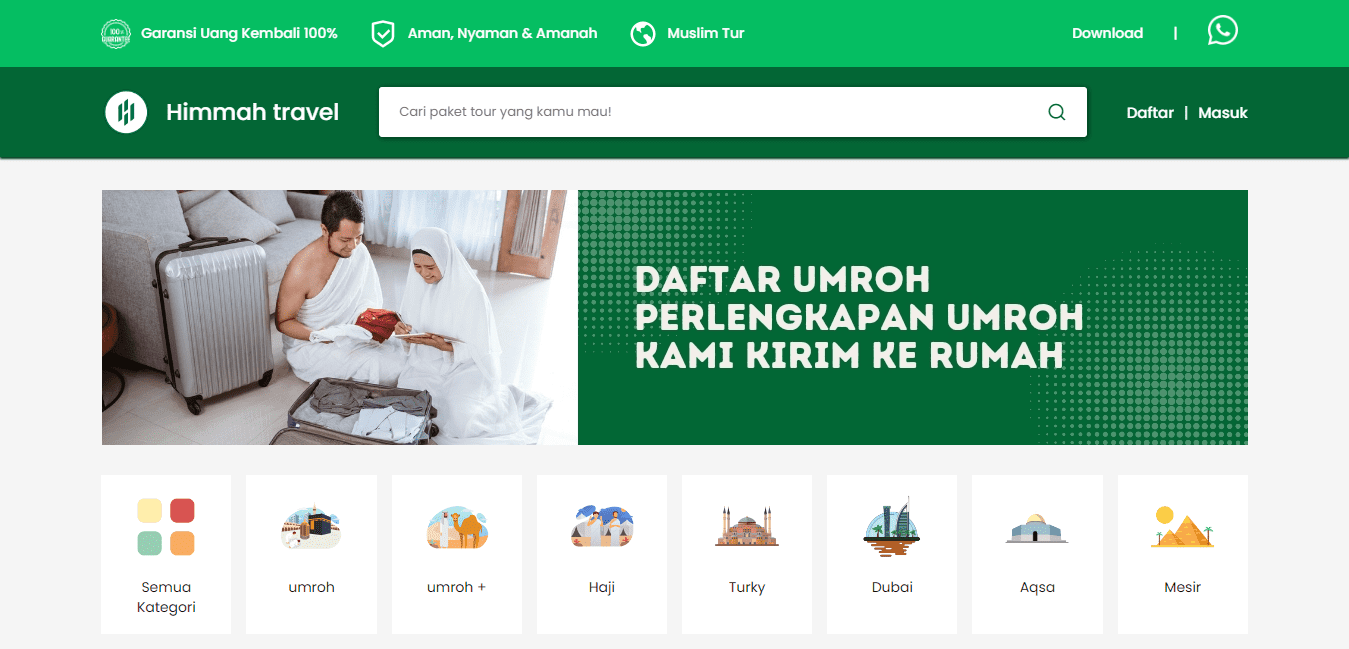Open the Download link

[1107, 33]
